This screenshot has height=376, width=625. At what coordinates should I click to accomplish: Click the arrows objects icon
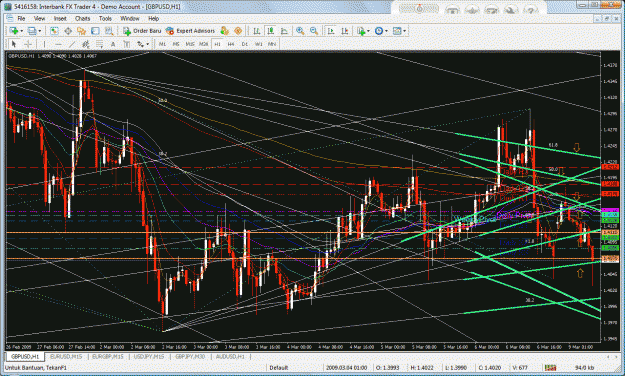pos(140,44)
